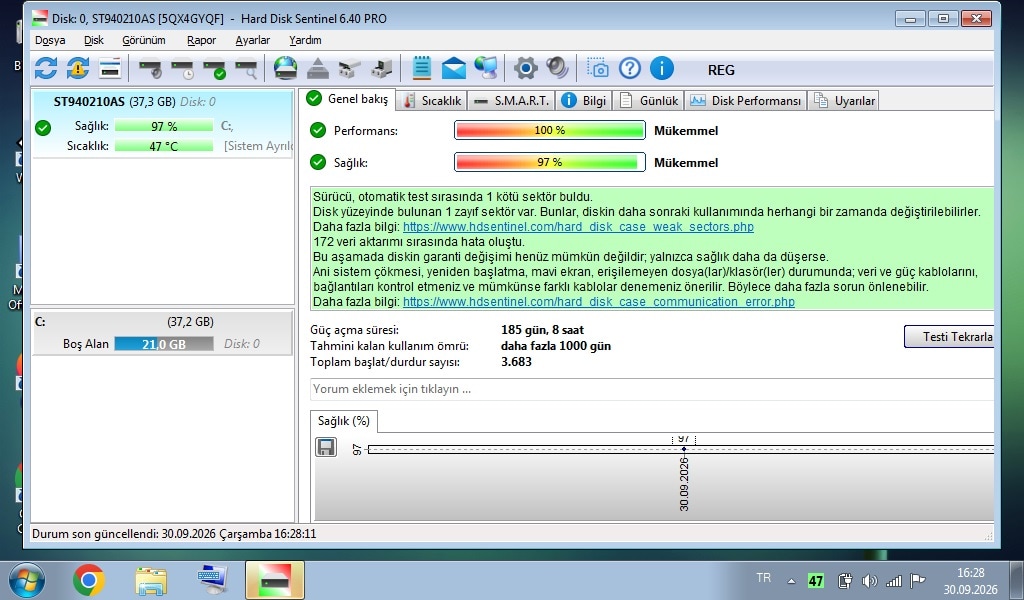Select the ST940210AS disk in left panel
Image resolution: width=1024 pixels, height=600 pixels.
coord(163,123)
